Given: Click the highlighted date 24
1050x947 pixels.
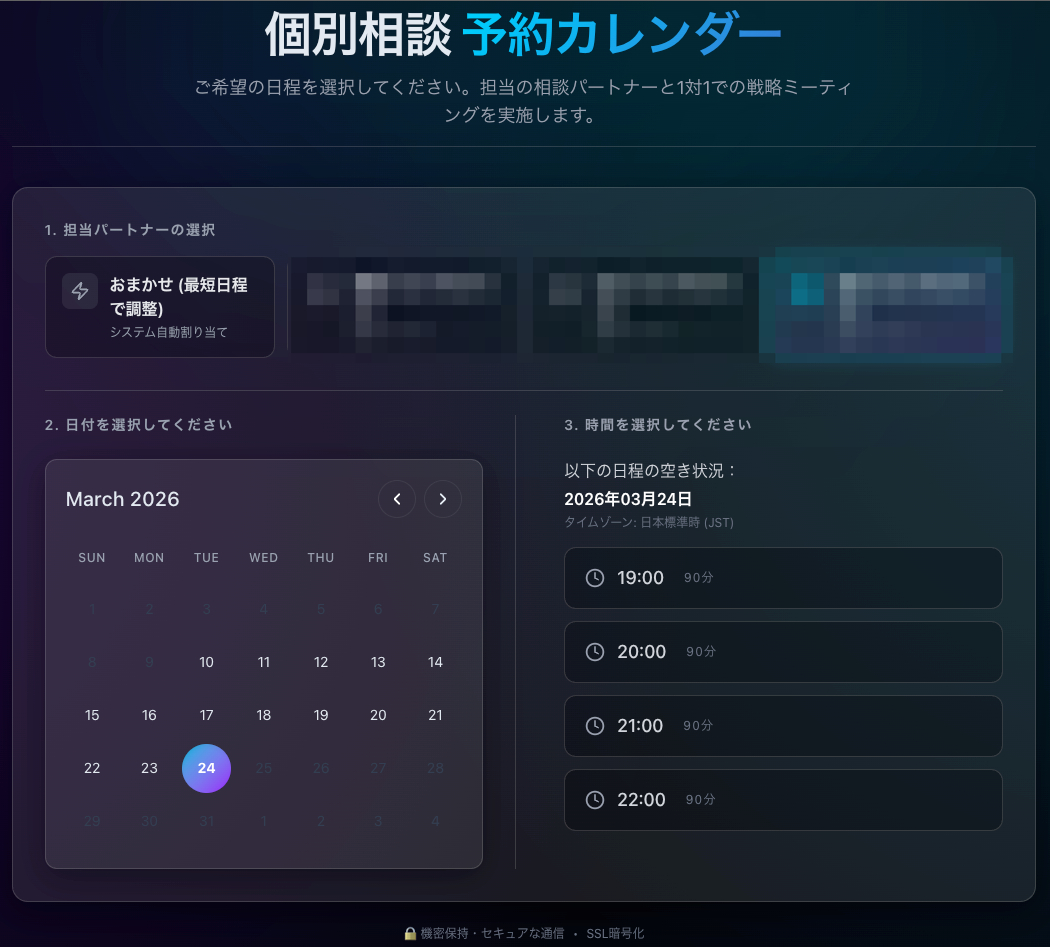Looking at the screenshot, I should (x=206, y=768).
